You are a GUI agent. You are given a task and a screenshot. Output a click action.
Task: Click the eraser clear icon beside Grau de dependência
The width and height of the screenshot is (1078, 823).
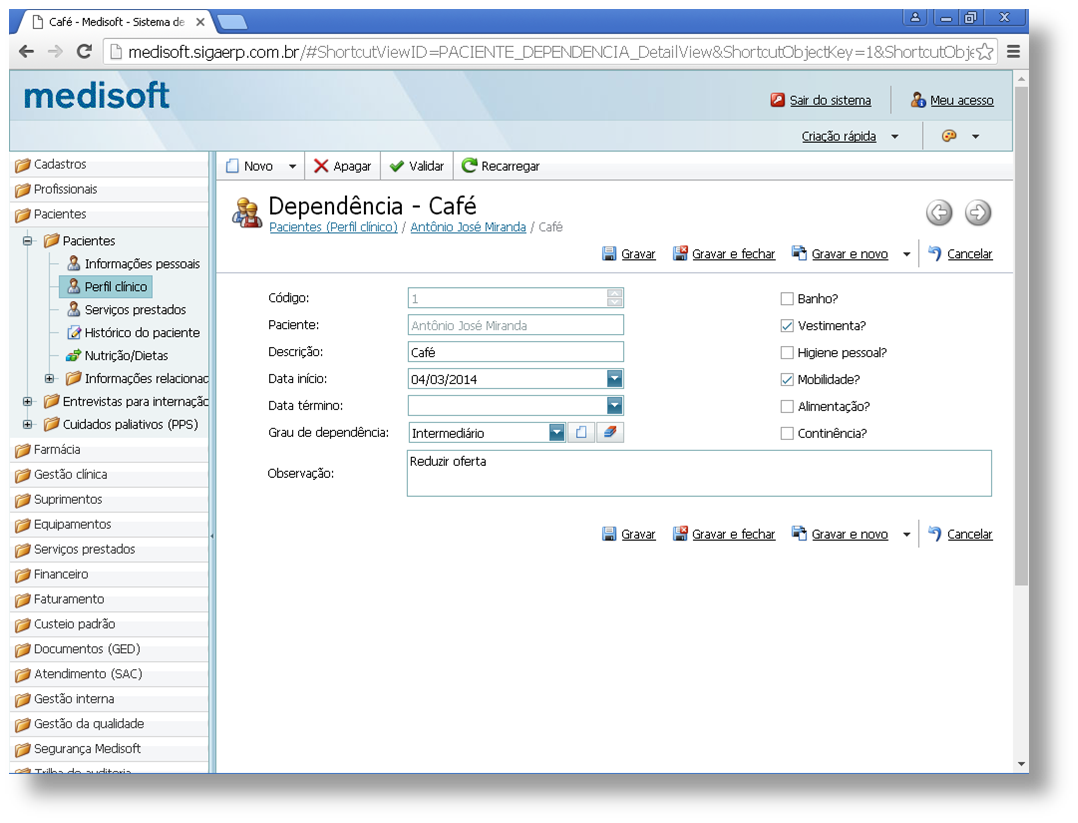click(x=610, y=432)
